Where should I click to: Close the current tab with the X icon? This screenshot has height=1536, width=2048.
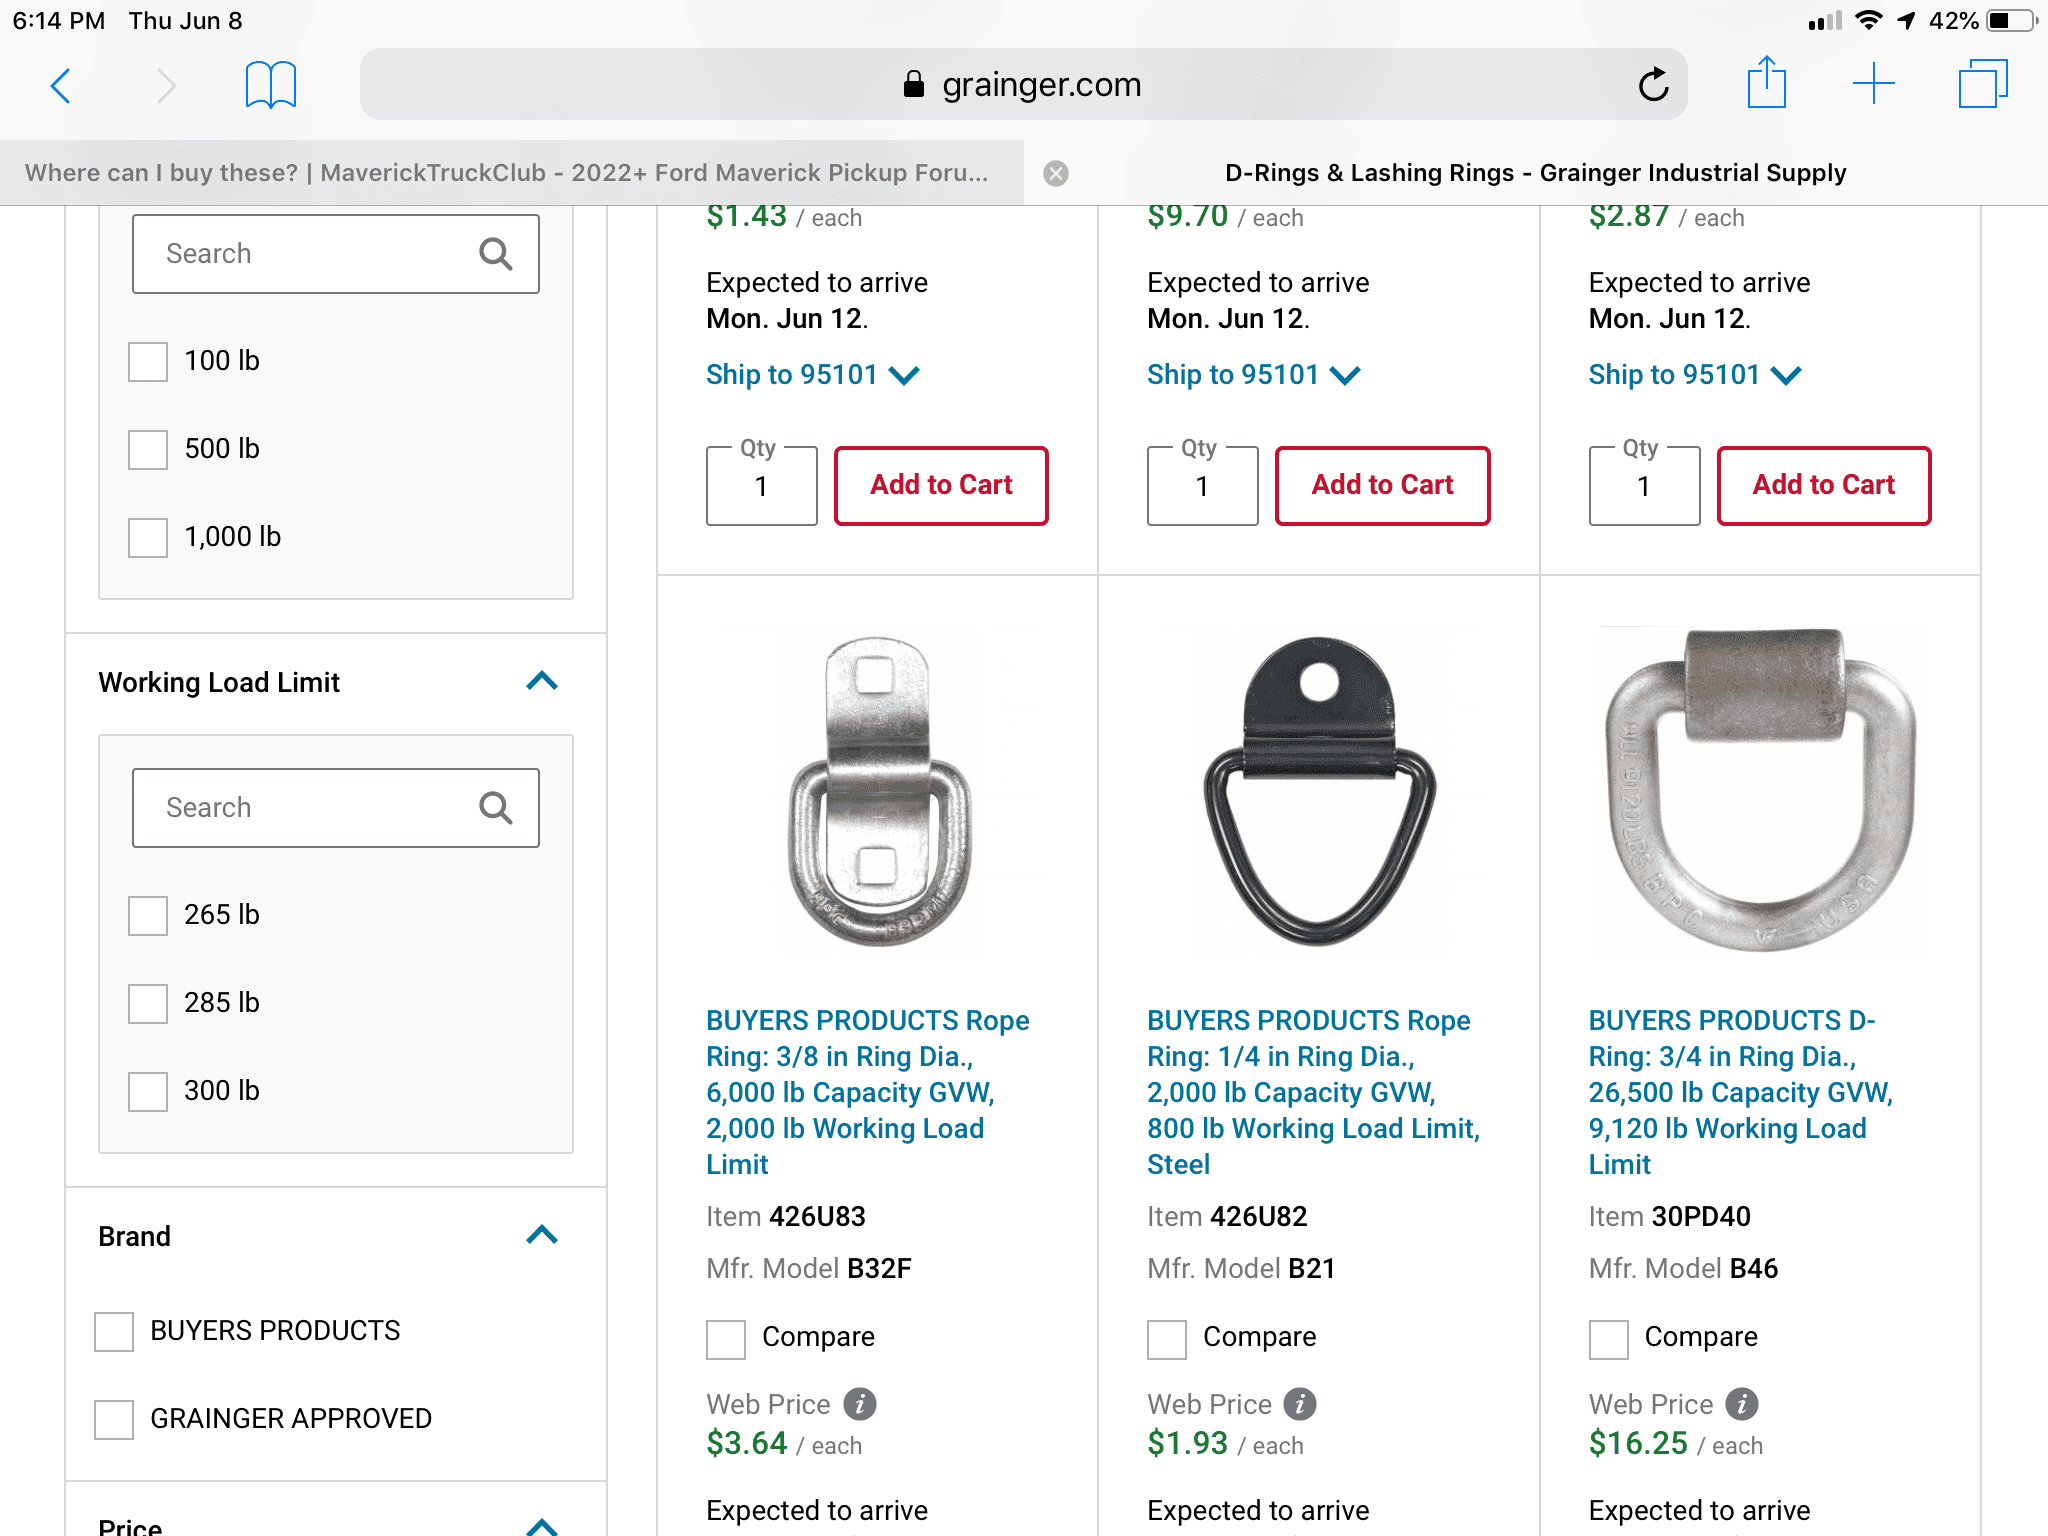[1056, 174]
